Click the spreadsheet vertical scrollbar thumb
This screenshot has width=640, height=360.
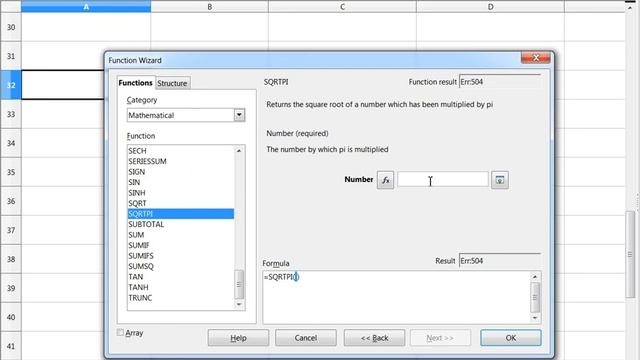[x=630, y=254]
